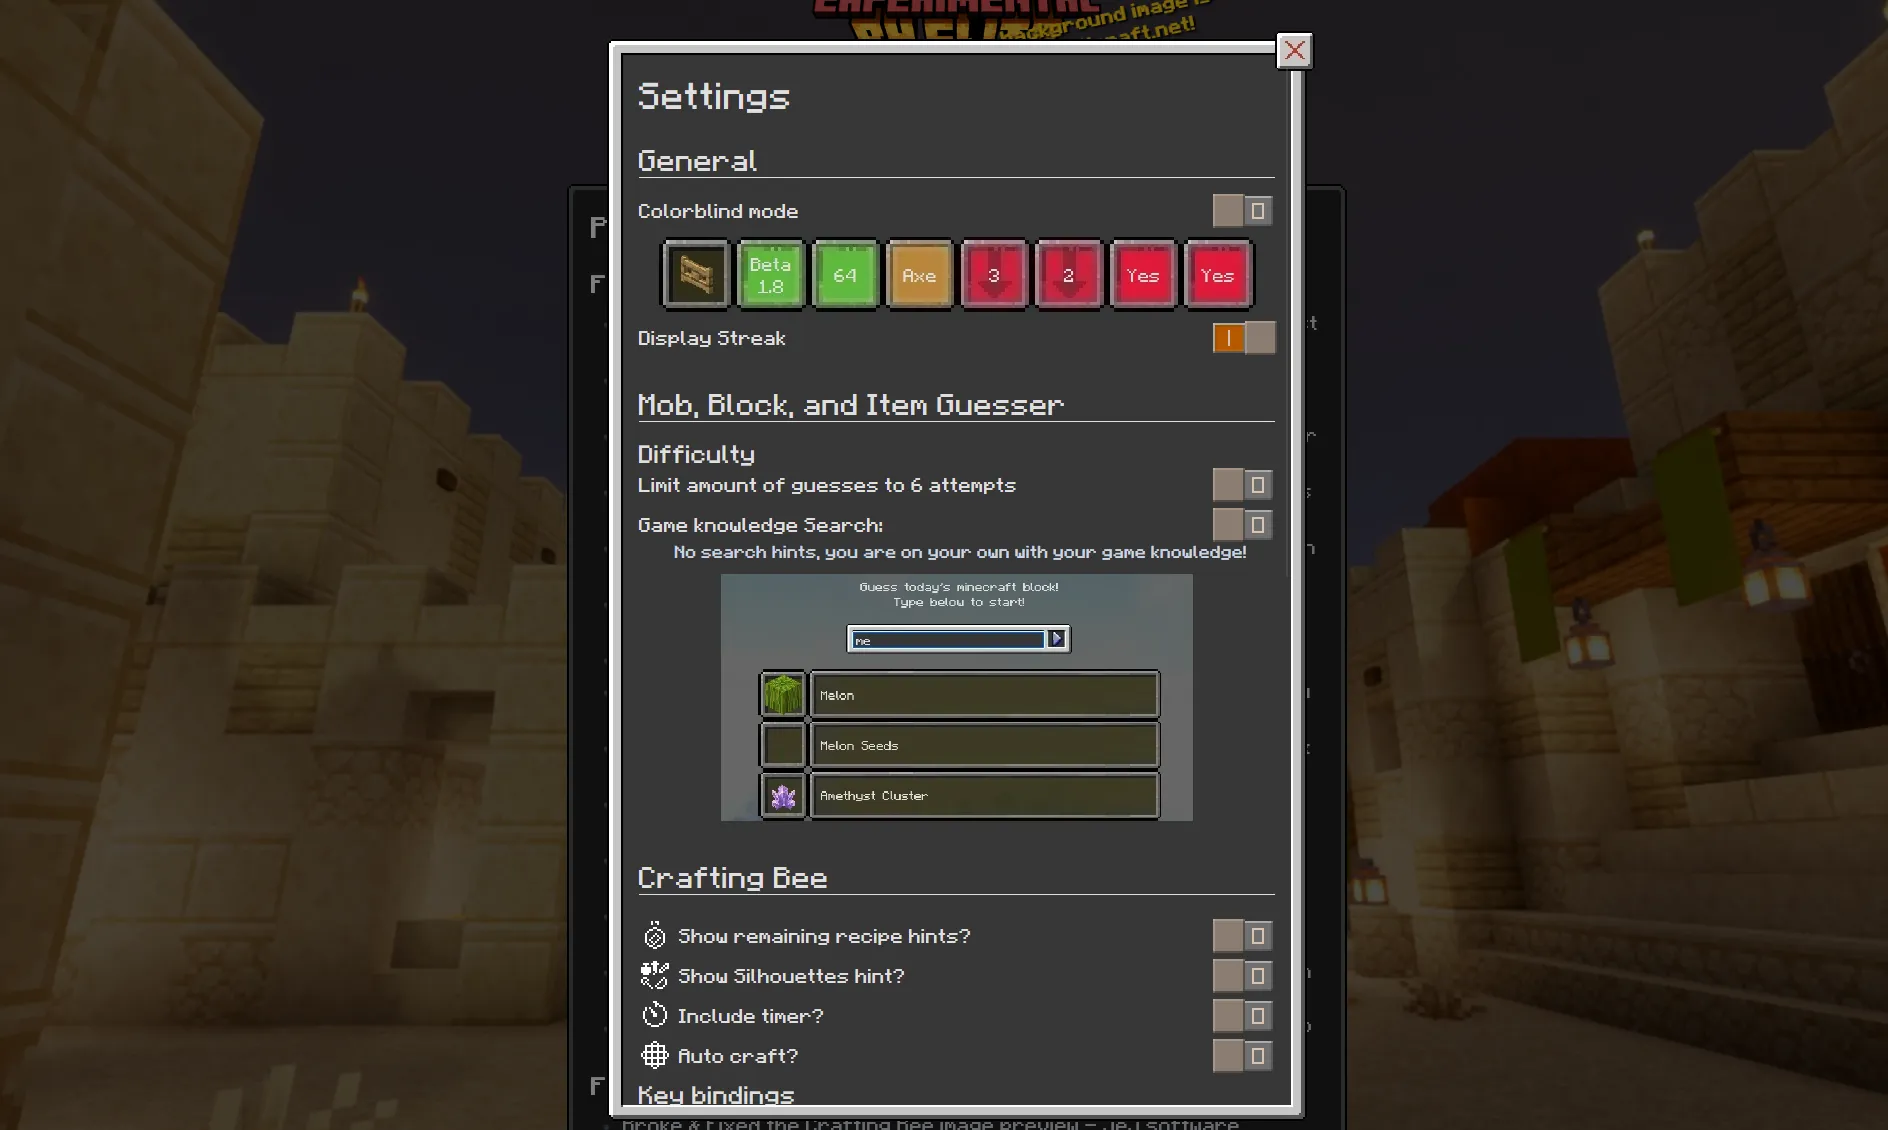Viewport: 1888px width, 1130px height.
Task: Click the last red Yes tile
Action: [1217, 274]
